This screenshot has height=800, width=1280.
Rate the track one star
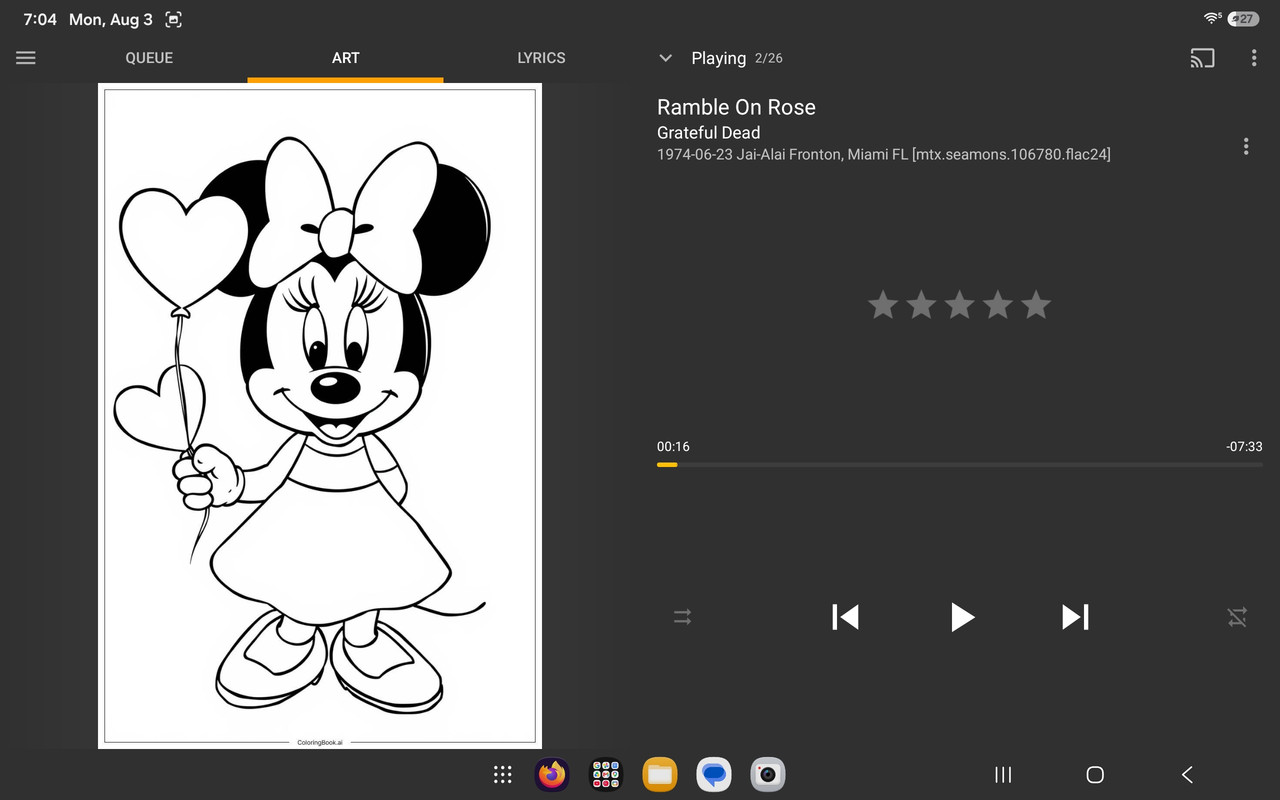pyautogui.click(x=883, y=305)
